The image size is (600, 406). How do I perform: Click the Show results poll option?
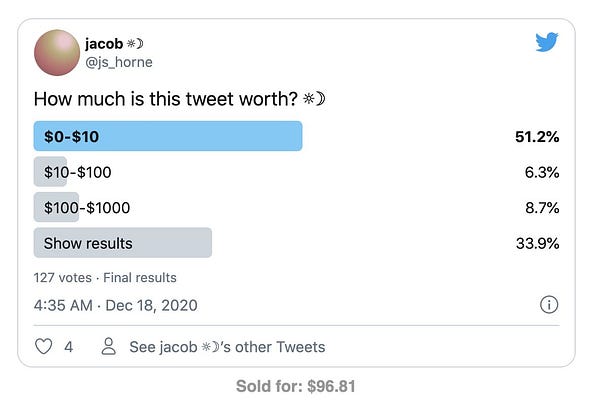click(x=122, y=243)
